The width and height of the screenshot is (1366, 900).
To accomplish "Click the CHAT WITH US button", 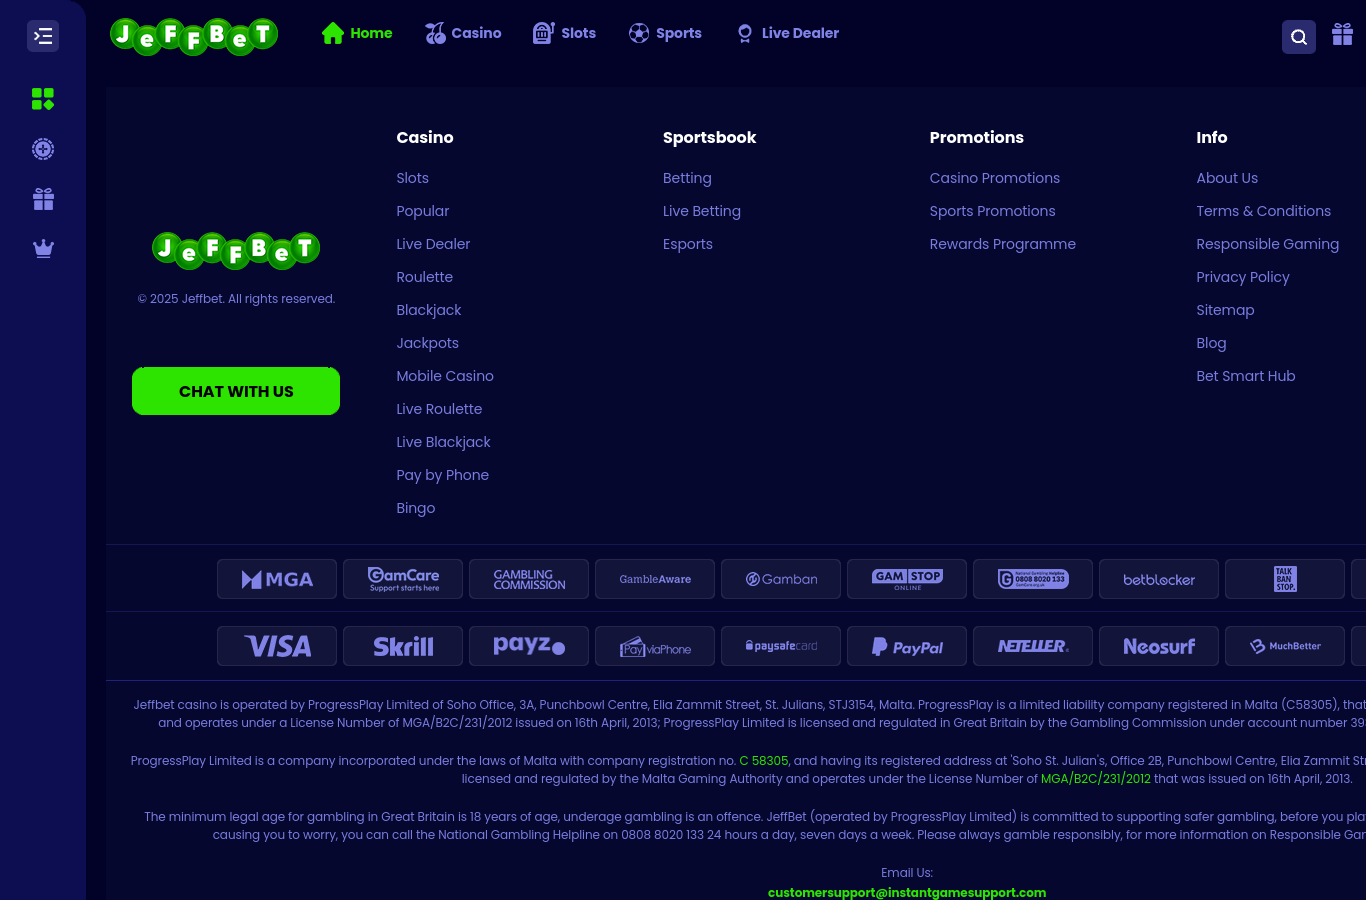I will coord(236,391).
